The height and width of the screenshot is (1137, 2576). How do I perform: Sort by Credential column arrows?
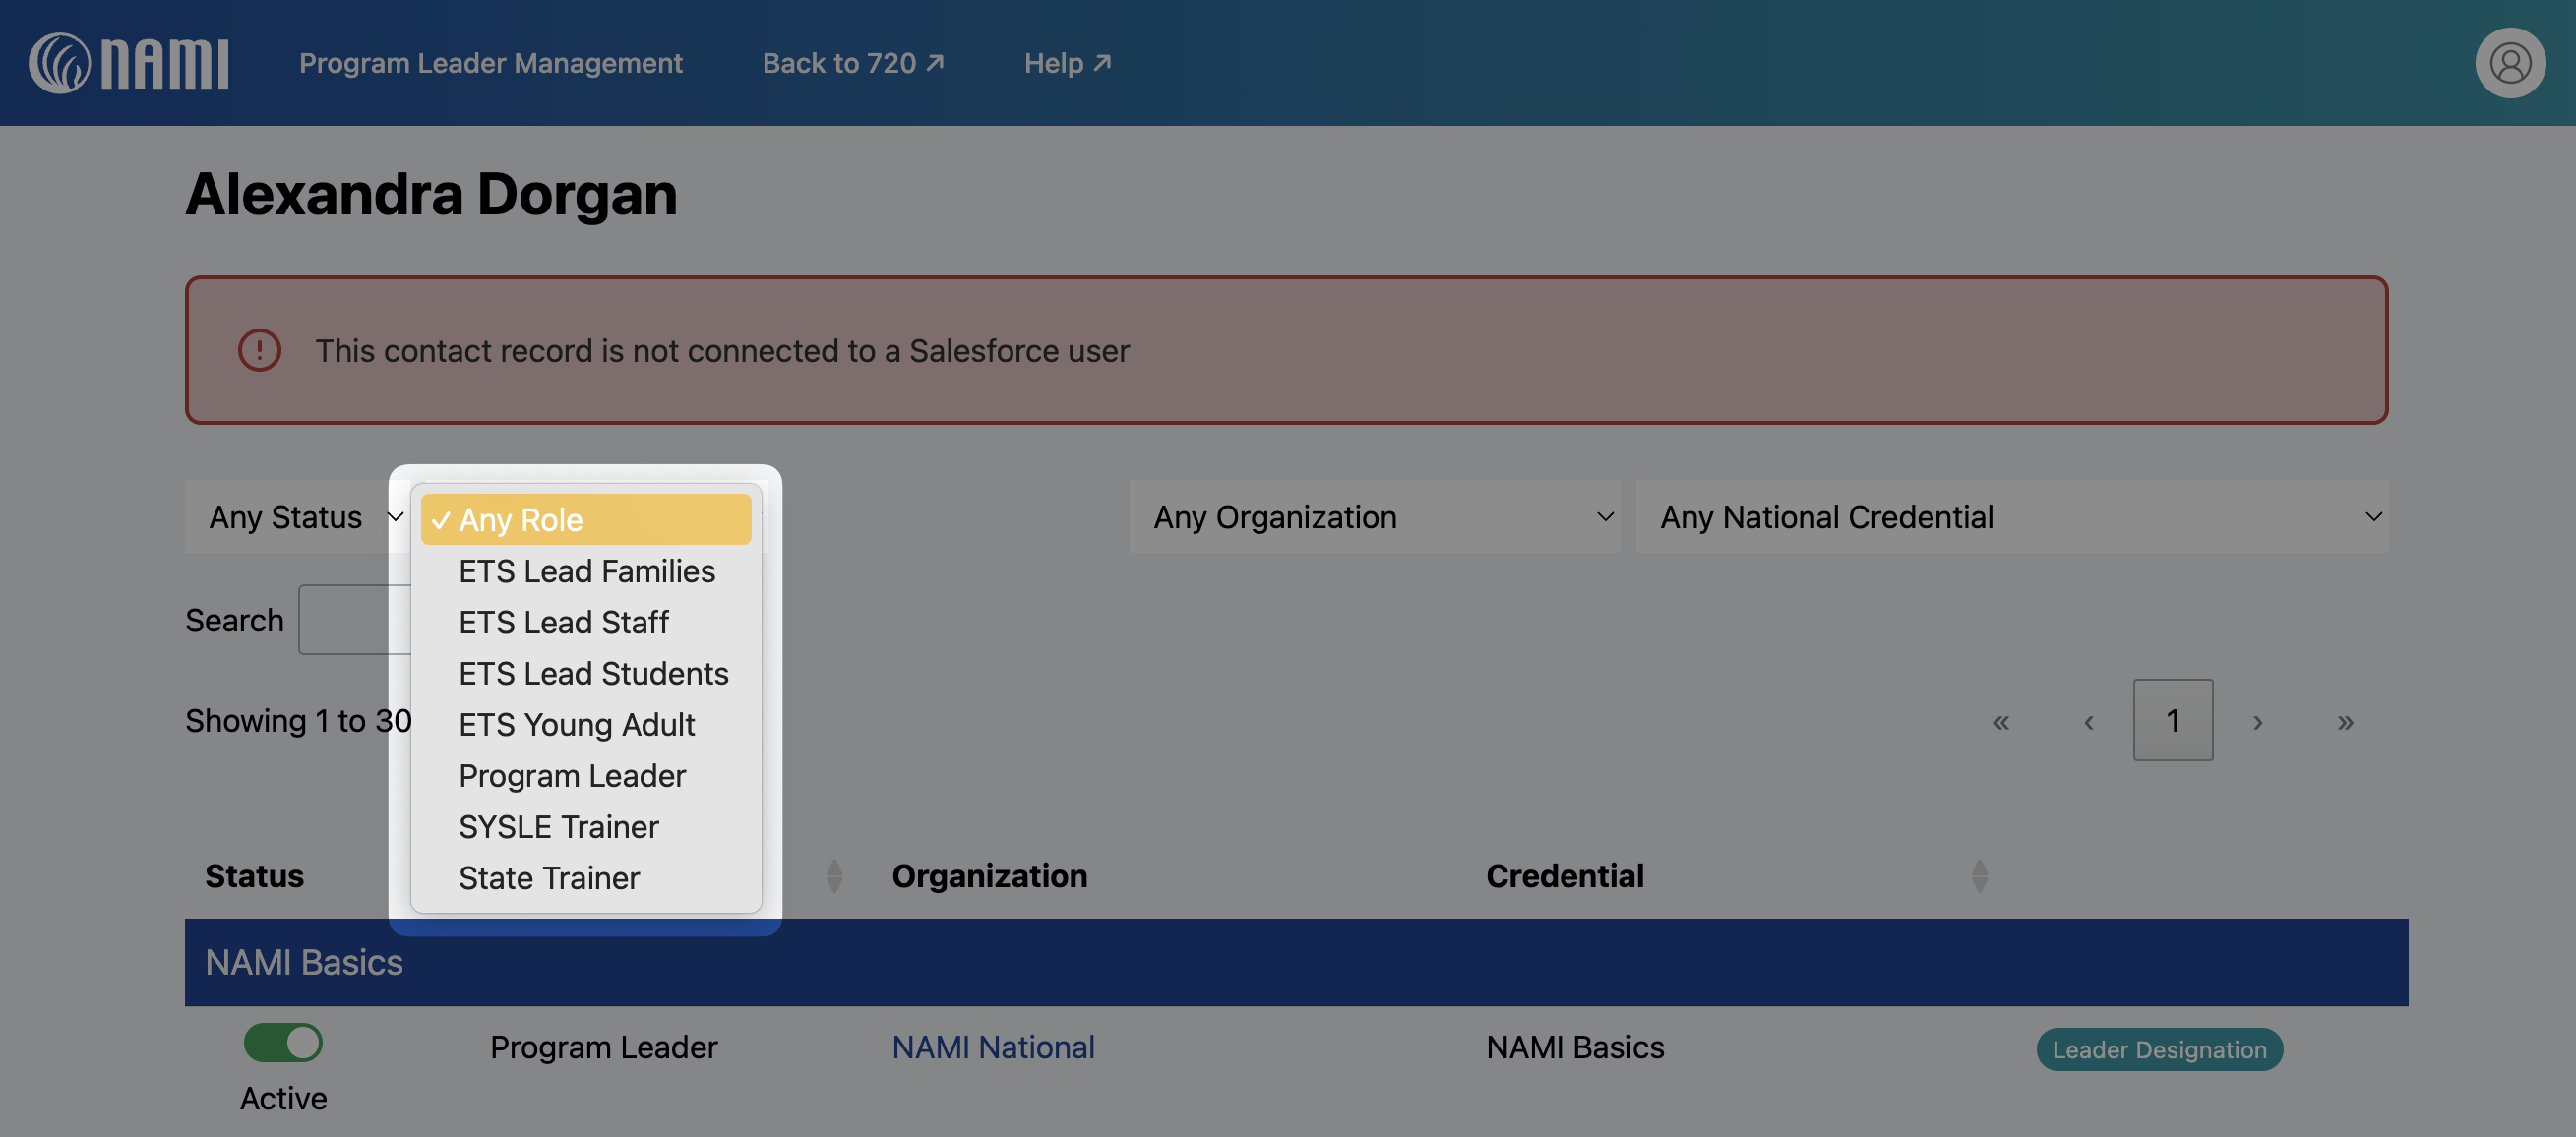tap(1978, 876)
